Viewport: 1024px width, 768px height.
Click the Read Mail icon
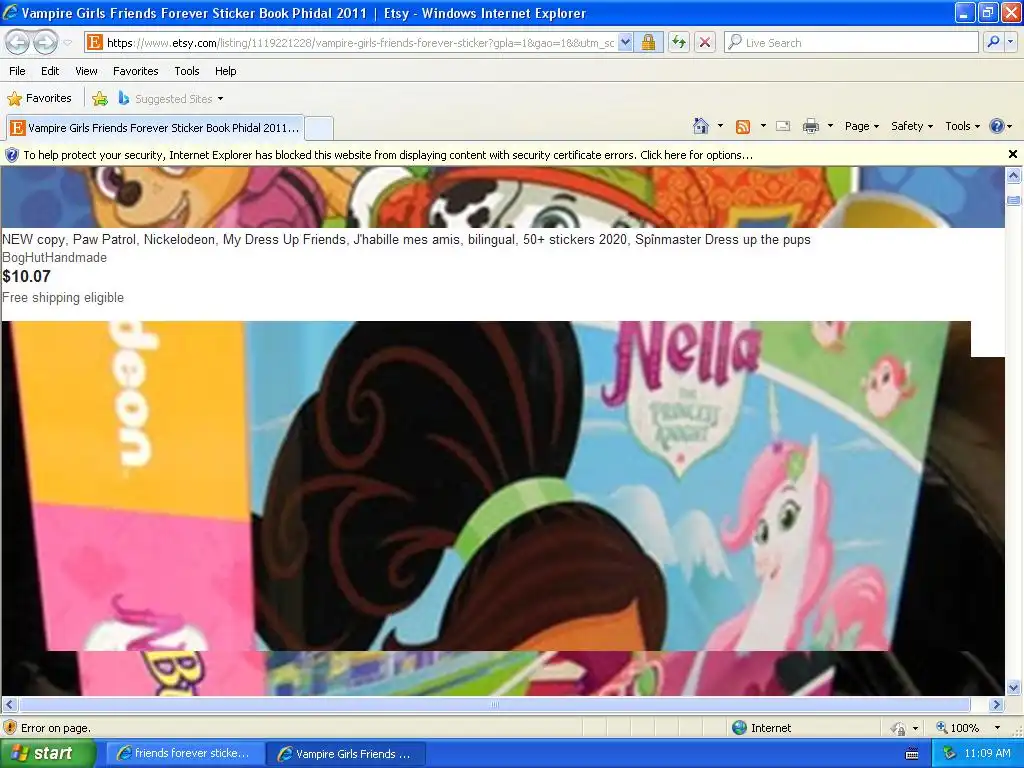783,126
